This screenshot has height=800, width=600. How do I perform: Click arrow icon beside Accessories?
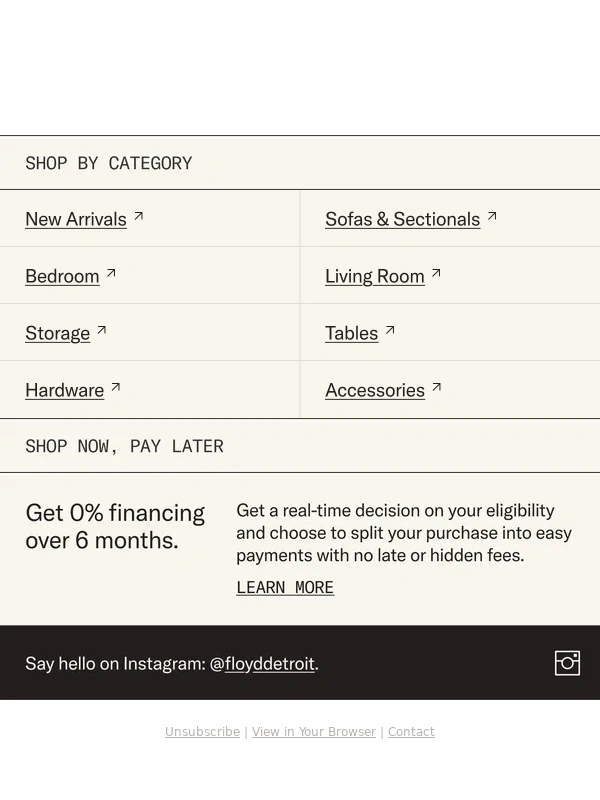(437, 387)
